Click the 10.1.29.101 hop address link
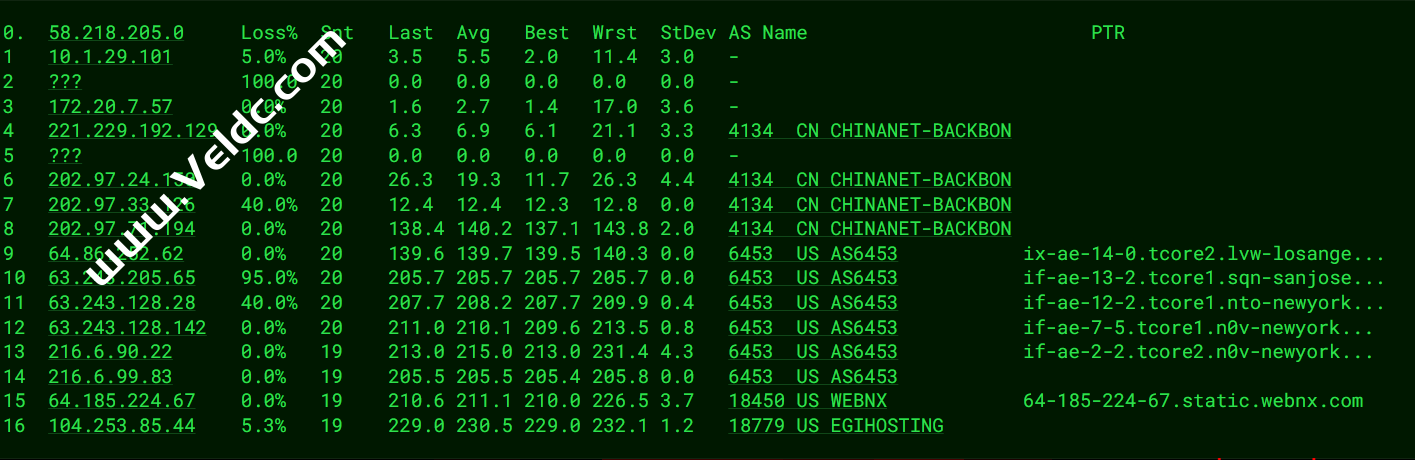 tap(110, 57)
